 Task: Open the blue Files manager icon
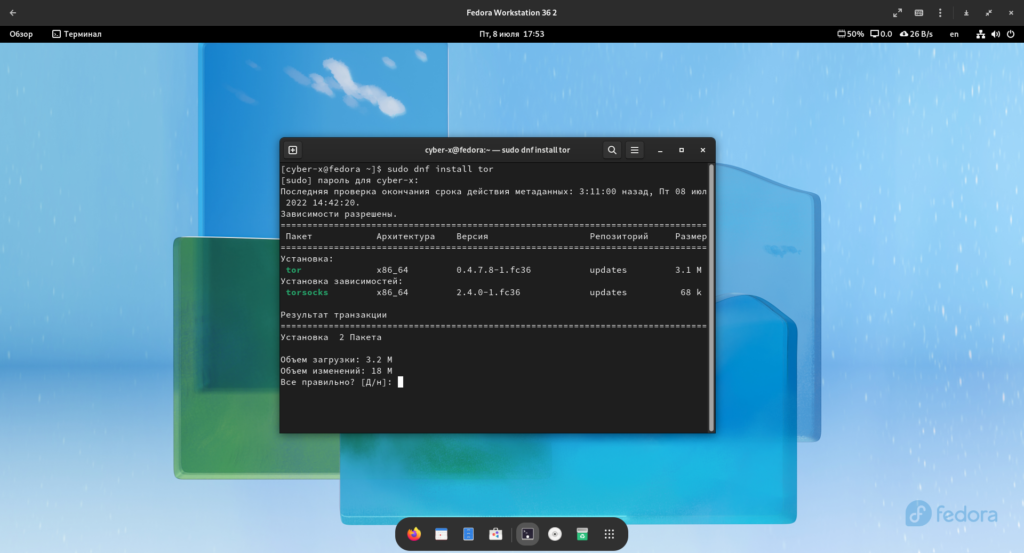[x=468, y=534]
